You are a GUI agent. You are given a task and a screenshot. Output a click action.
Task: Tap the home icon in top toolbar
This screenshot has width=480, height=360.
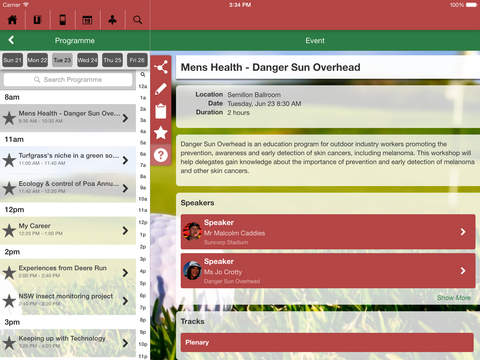12,20
